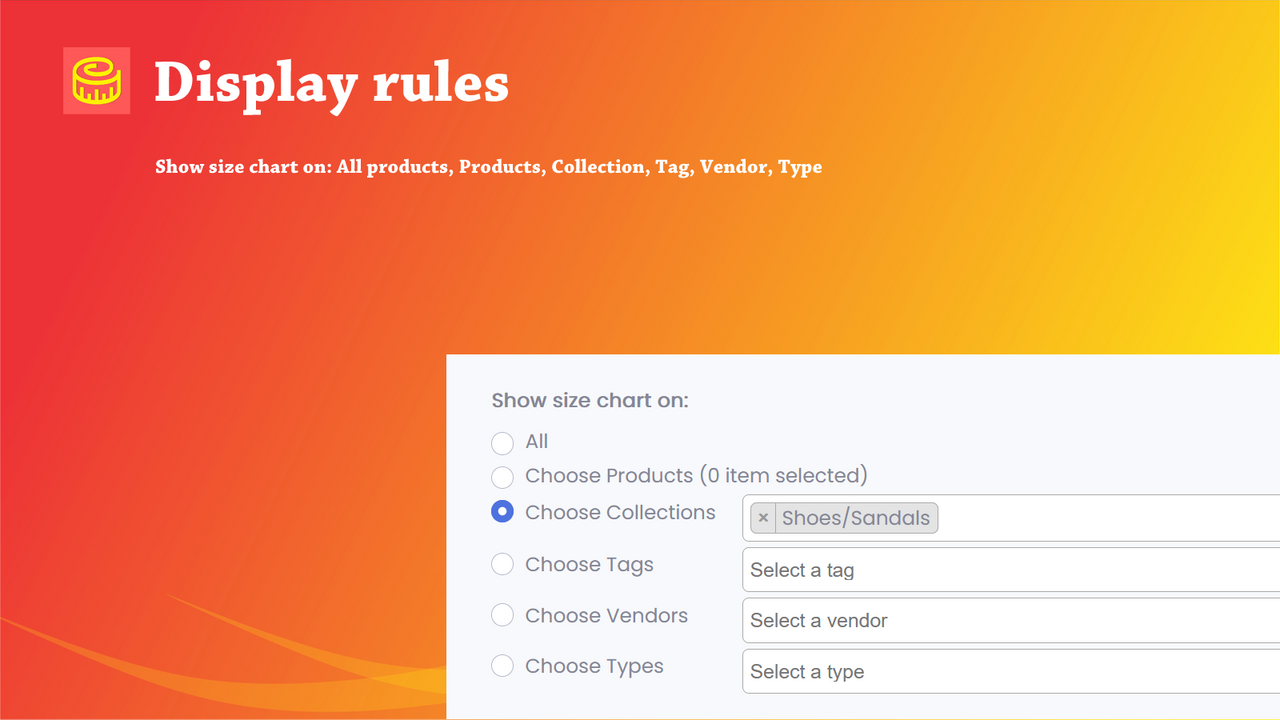Viewport: 1280px width, 720px height.
Task: Select the All radio option
Action: [502, 443]
